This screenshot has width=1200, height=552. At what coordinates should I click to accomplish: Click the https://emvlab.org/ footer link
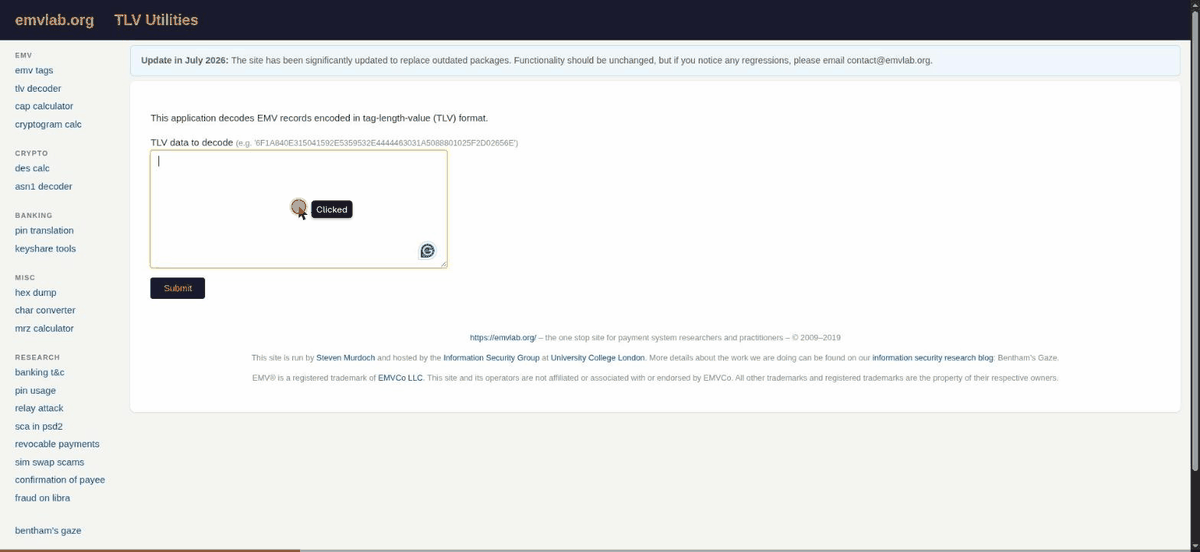click(x=503, y=338)
